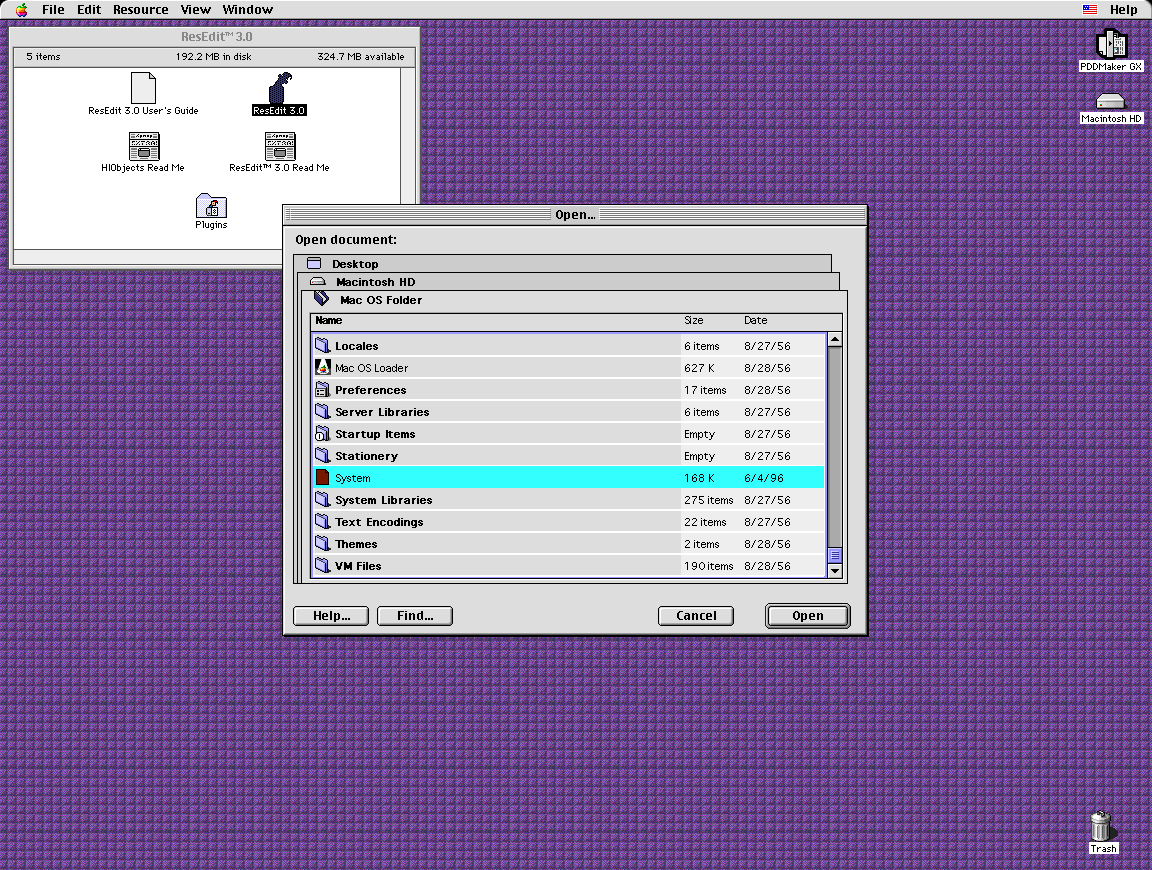Select the System Libraries row name
Viewport: 1152px width, 870px height.
click(x=384, y=500)
